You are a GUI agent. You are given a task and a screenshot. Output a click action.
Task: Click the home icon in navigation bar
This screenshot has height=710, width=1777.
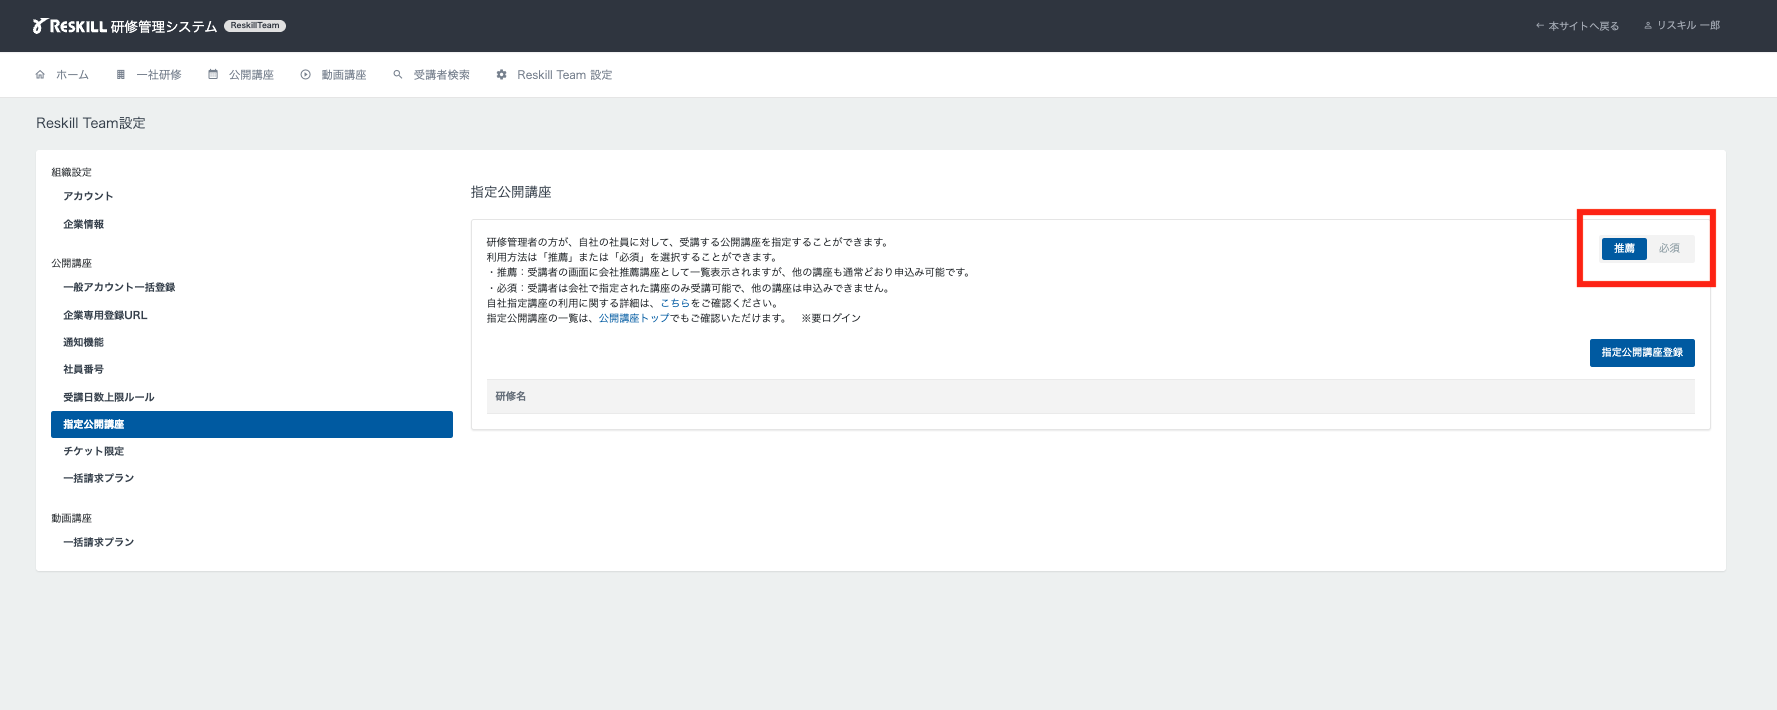coord(40,75)
